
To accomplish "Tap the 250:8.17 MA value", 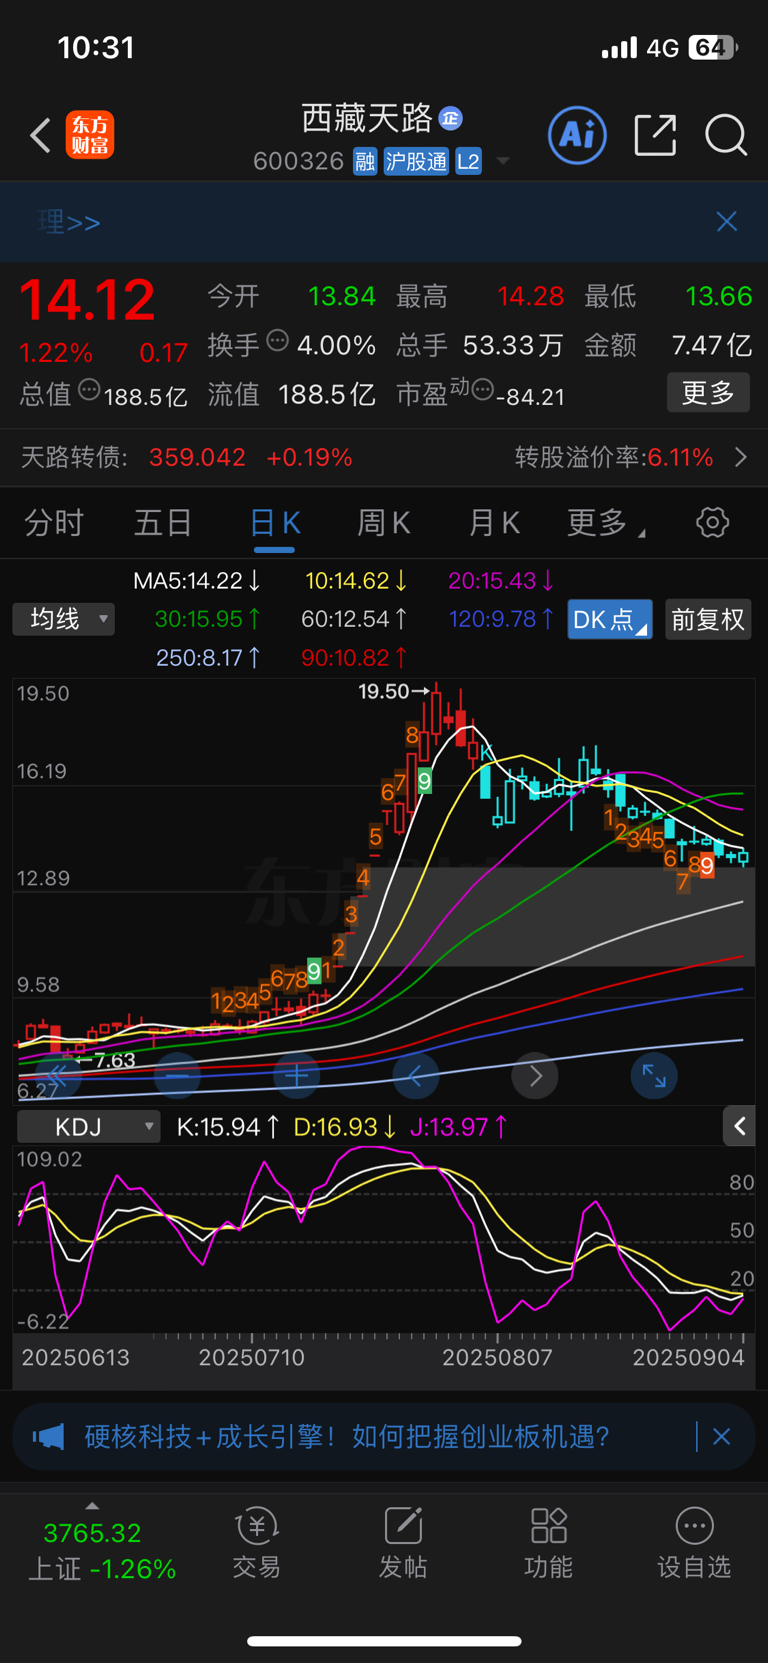I will pos(209,658).
